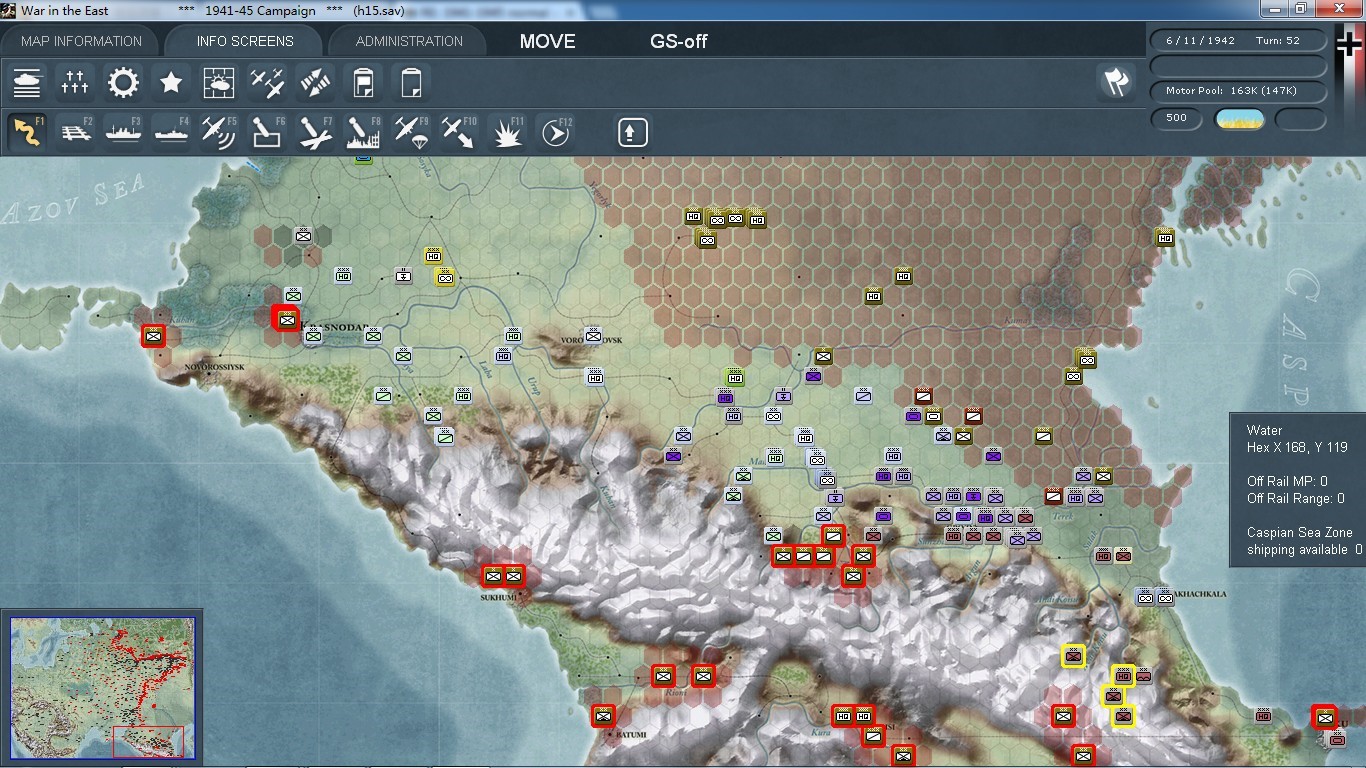Open the blank document report icon
This screenshot has height=768, width=1366.
(x=411, y=82)
